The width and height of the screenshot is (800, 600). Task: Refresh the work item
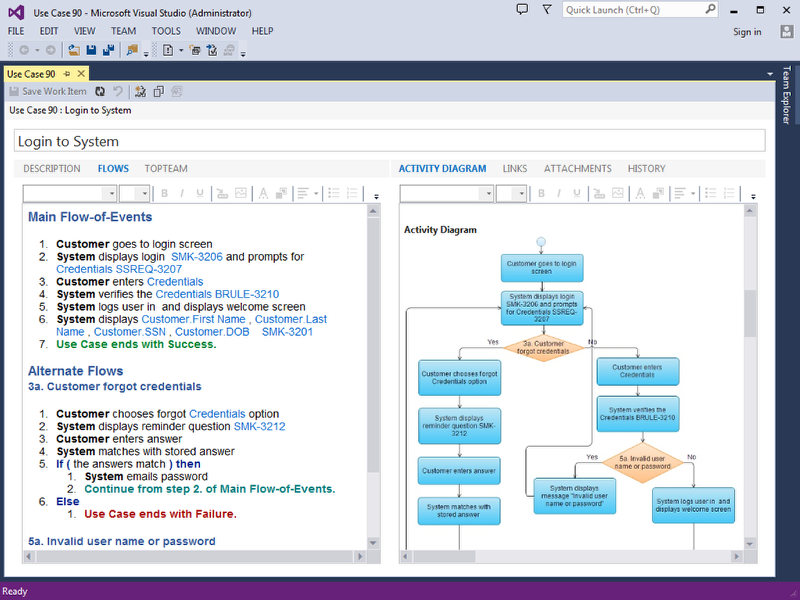point(100,91)
